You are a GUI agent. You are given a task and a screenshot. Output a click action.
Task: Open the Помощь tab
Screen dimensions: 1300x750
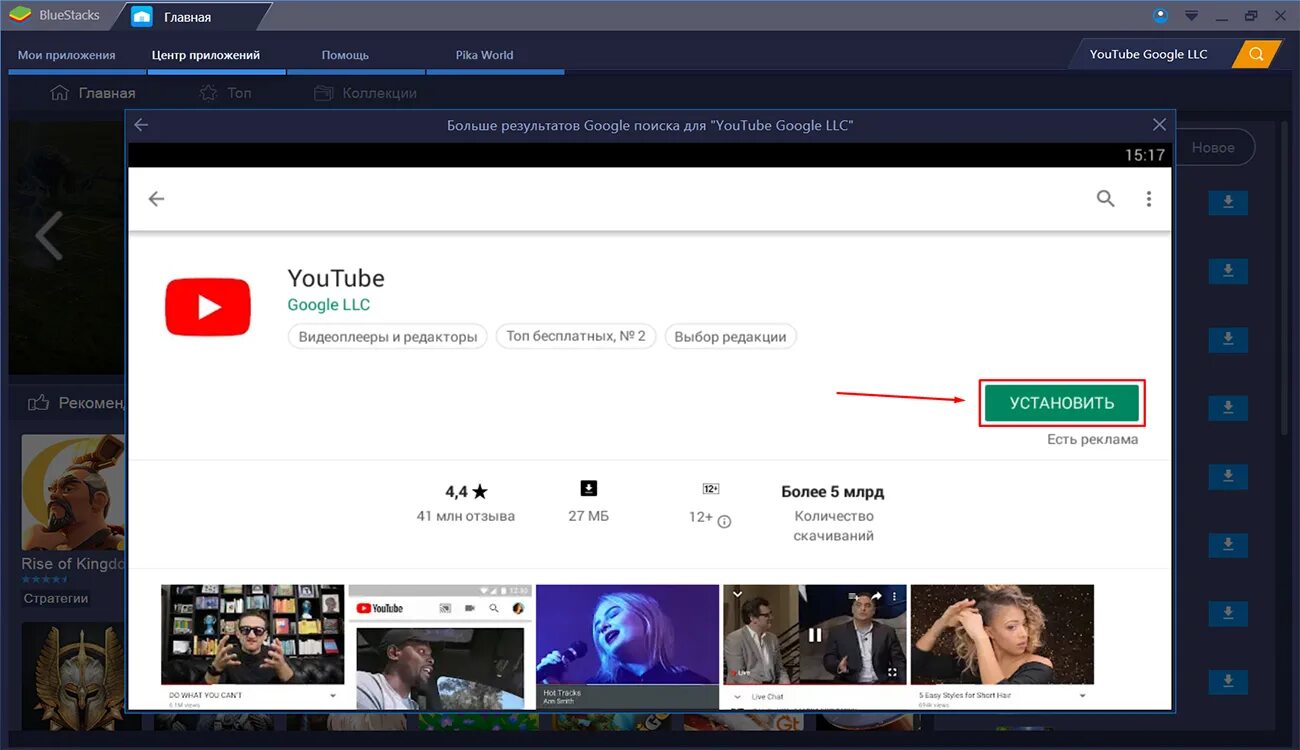click(345, 55)
